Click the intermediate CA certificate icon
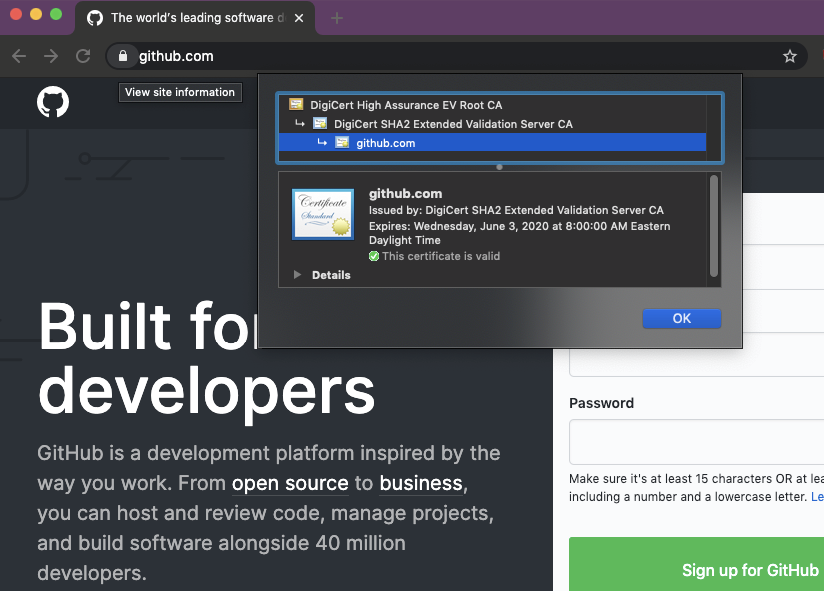The height and width of the screenshot is (591, 824). tap(320, 123)
